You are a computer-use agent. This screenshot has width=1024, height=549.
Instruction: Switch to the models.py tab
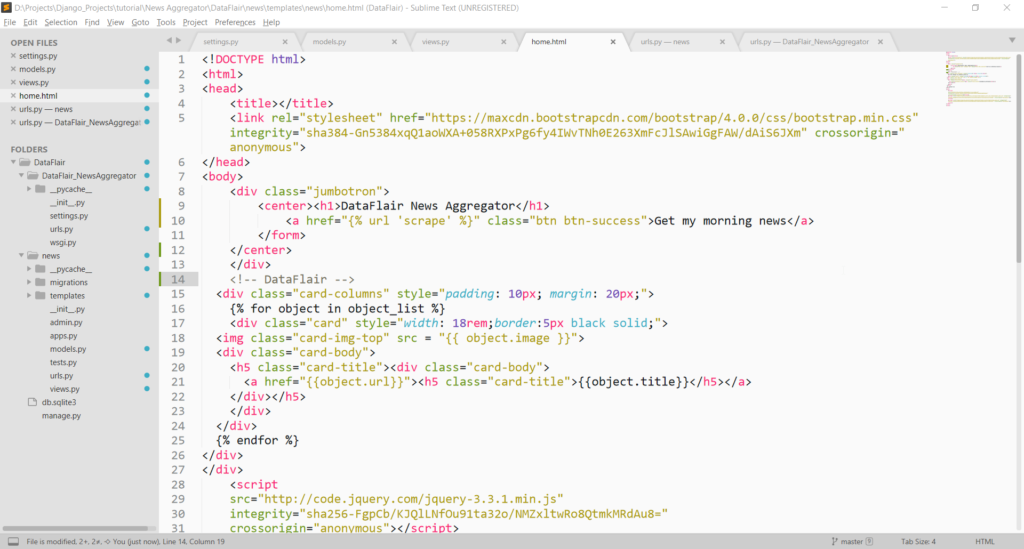pos(329,42)
